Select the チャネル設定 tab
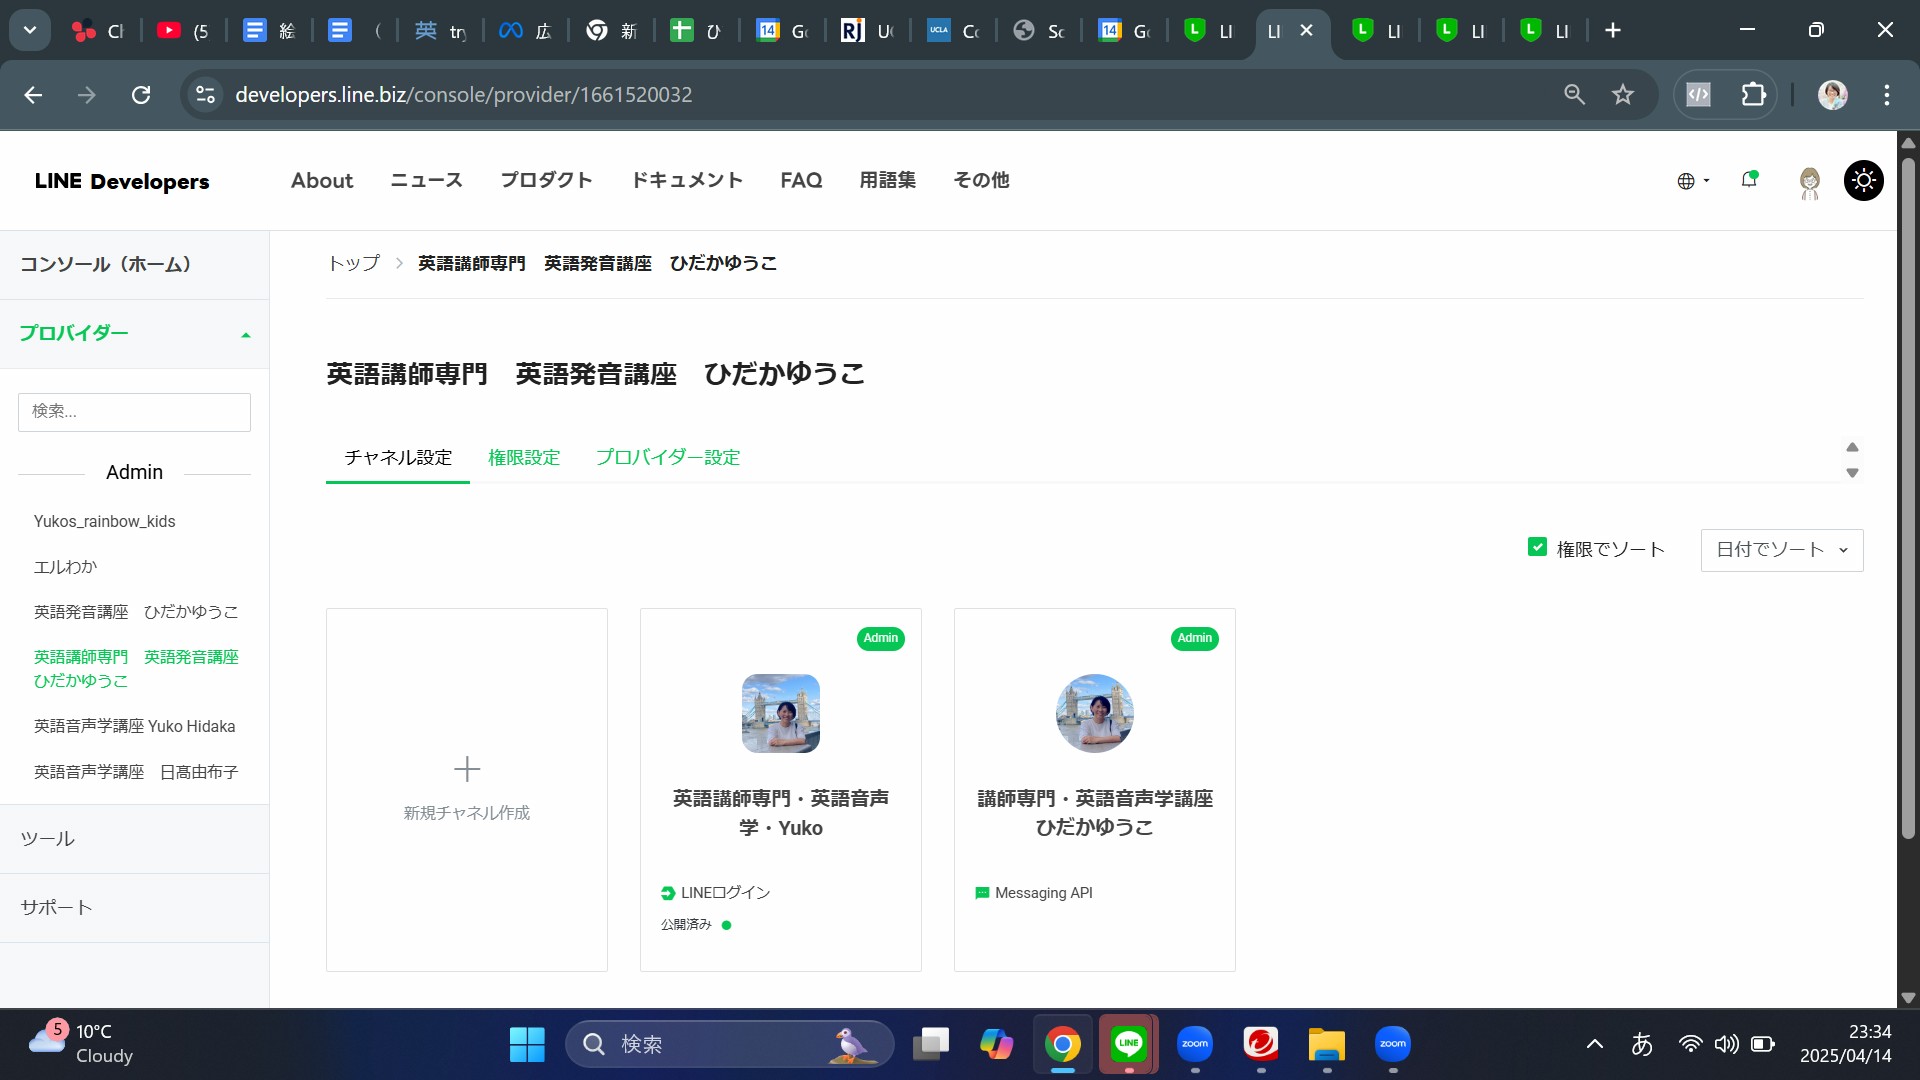 click(x=398, y=458)
